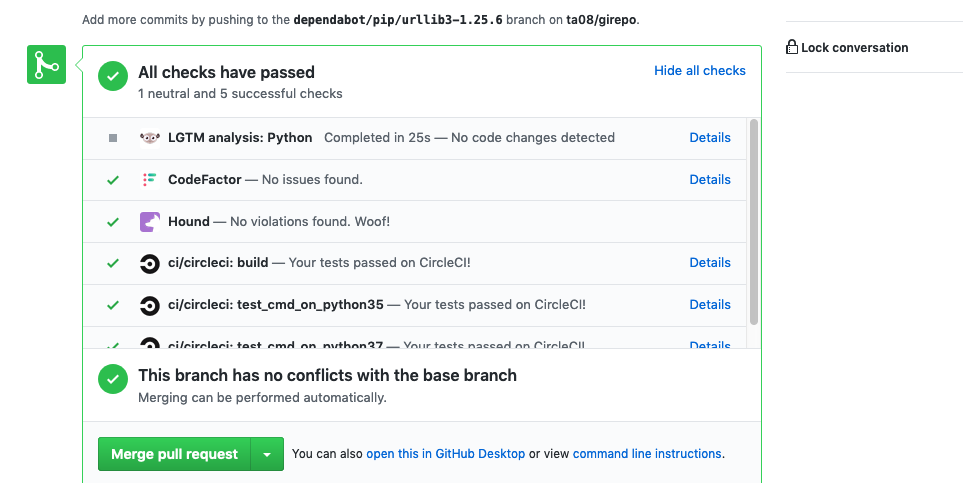
Task: Click the green checkmark beside no conflicts message
Action: (113, 380)
